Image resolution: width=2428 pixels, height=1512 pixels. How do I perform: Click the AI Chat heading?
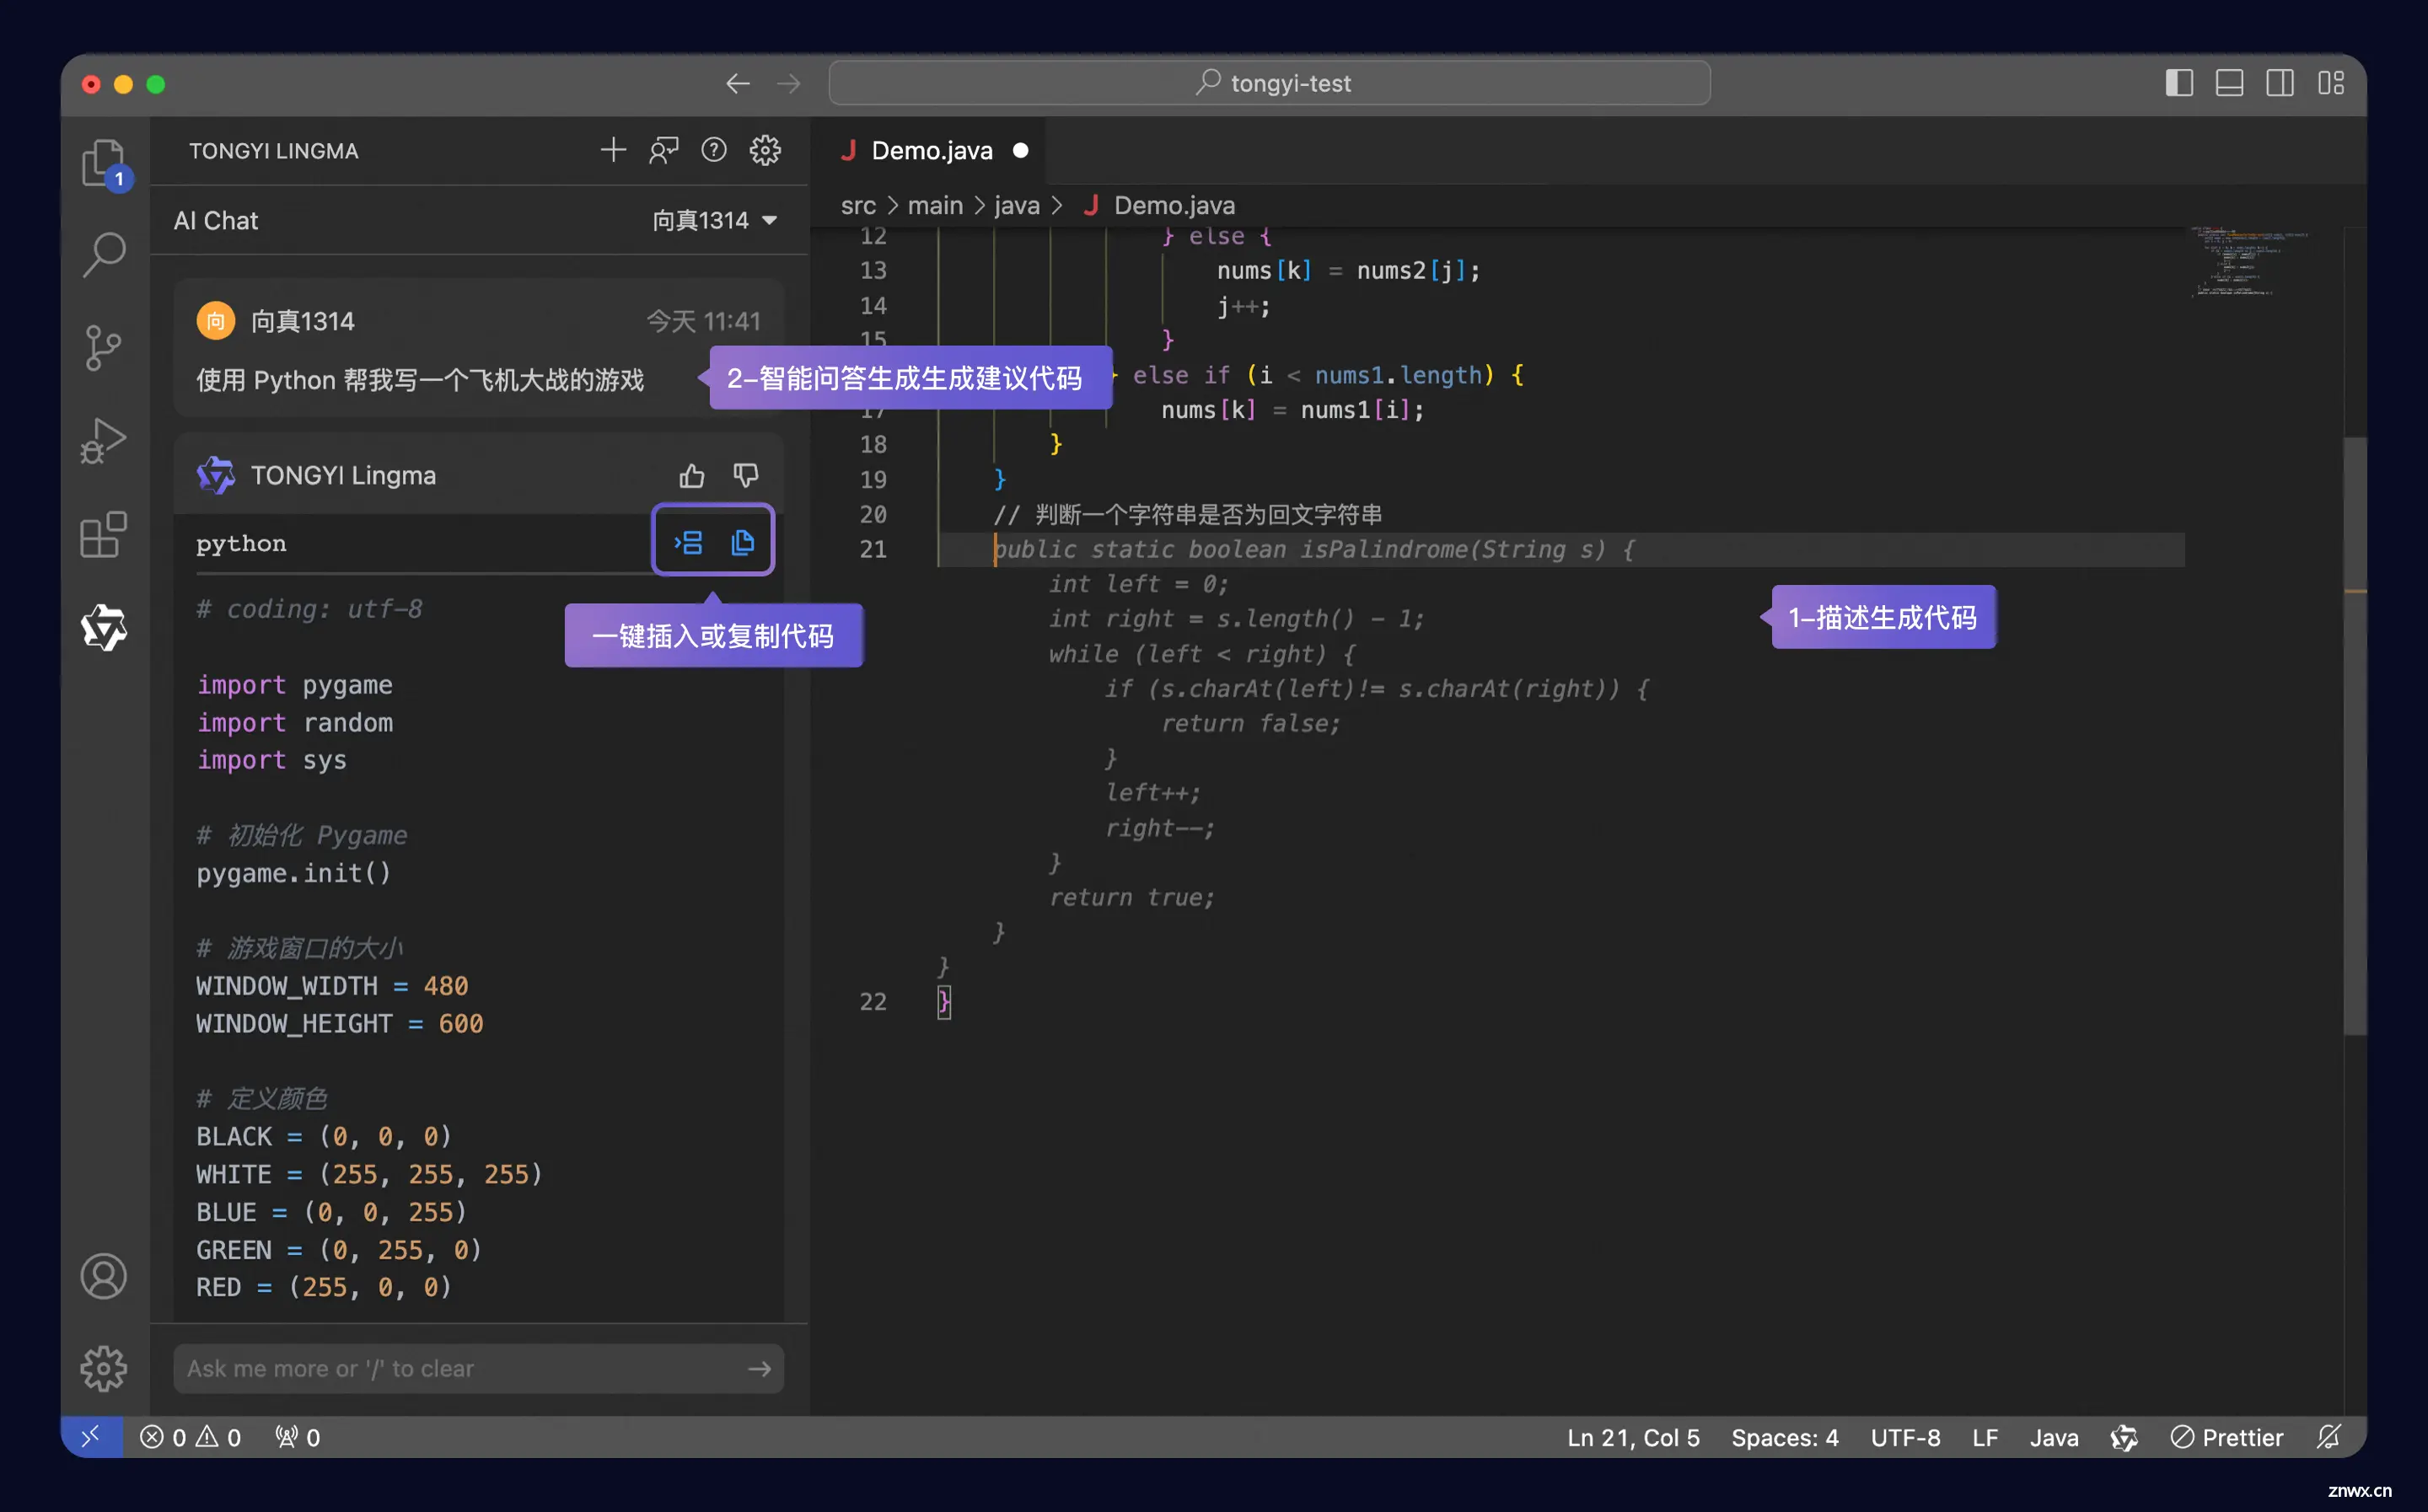(216, 220)
